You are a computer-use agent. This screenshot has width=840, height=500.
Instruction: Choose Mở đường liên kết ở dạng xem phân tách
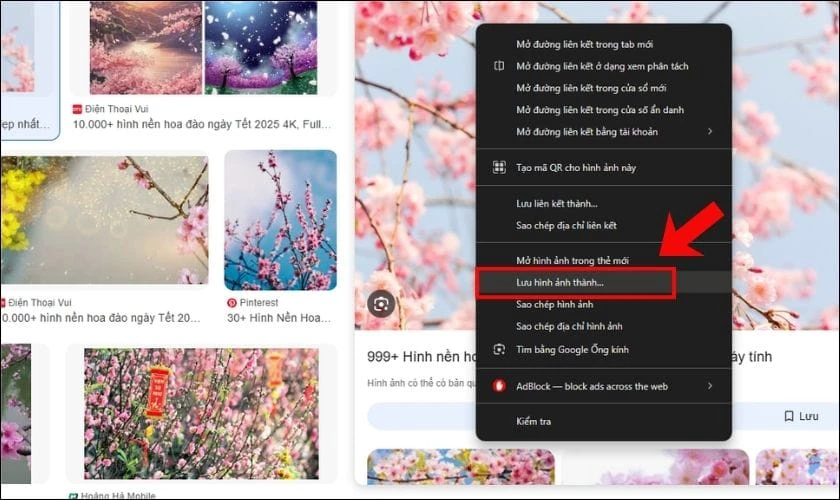(x=604, y=66)
